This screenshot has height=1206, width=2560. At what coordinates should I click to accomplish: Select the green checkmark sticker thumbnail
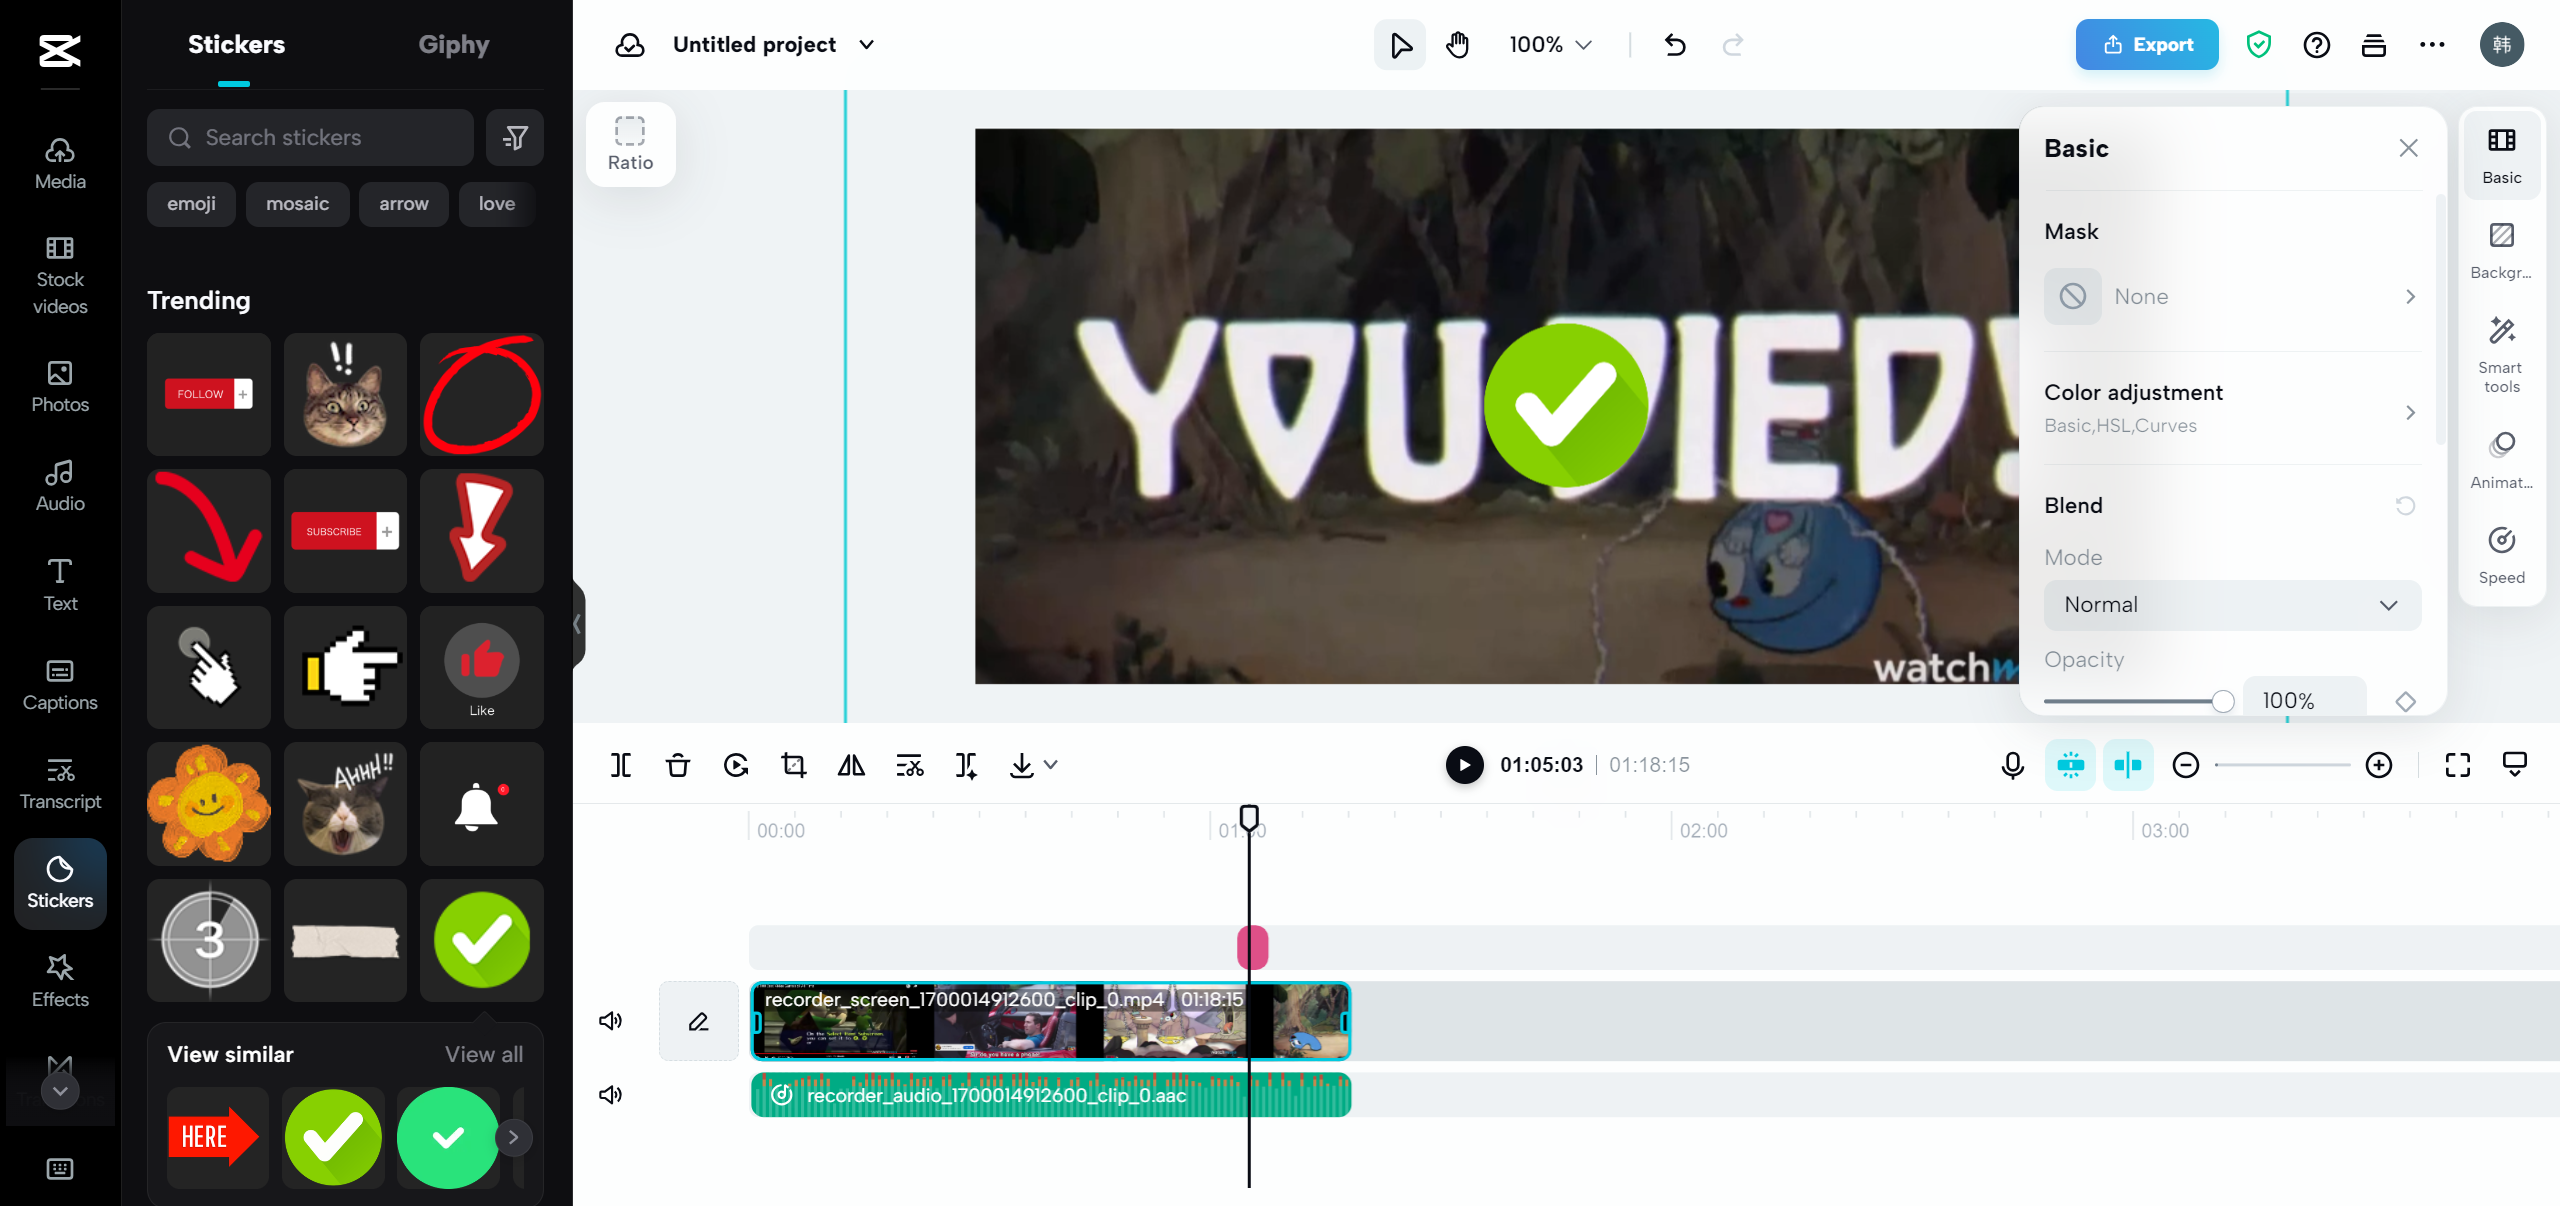tap(481, 940)
